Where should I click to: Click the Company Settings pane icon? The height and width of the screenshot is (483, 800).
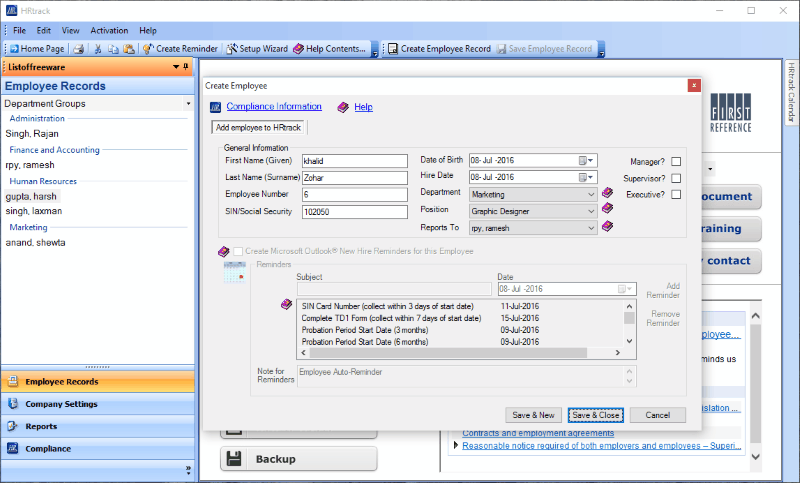[13, 403]
